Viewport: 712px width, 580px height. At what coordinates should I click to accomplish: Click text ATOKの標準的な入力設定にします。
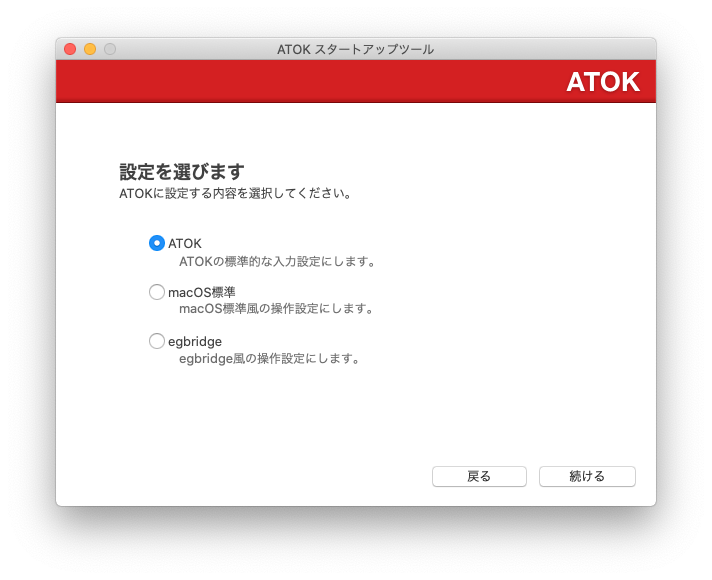(x=277, y=262)
